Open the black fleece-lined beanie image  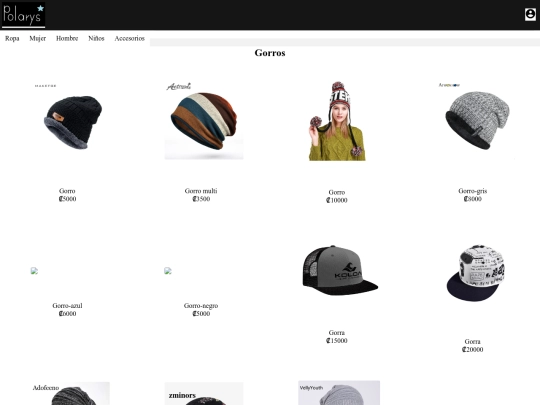tap(70, 121)
